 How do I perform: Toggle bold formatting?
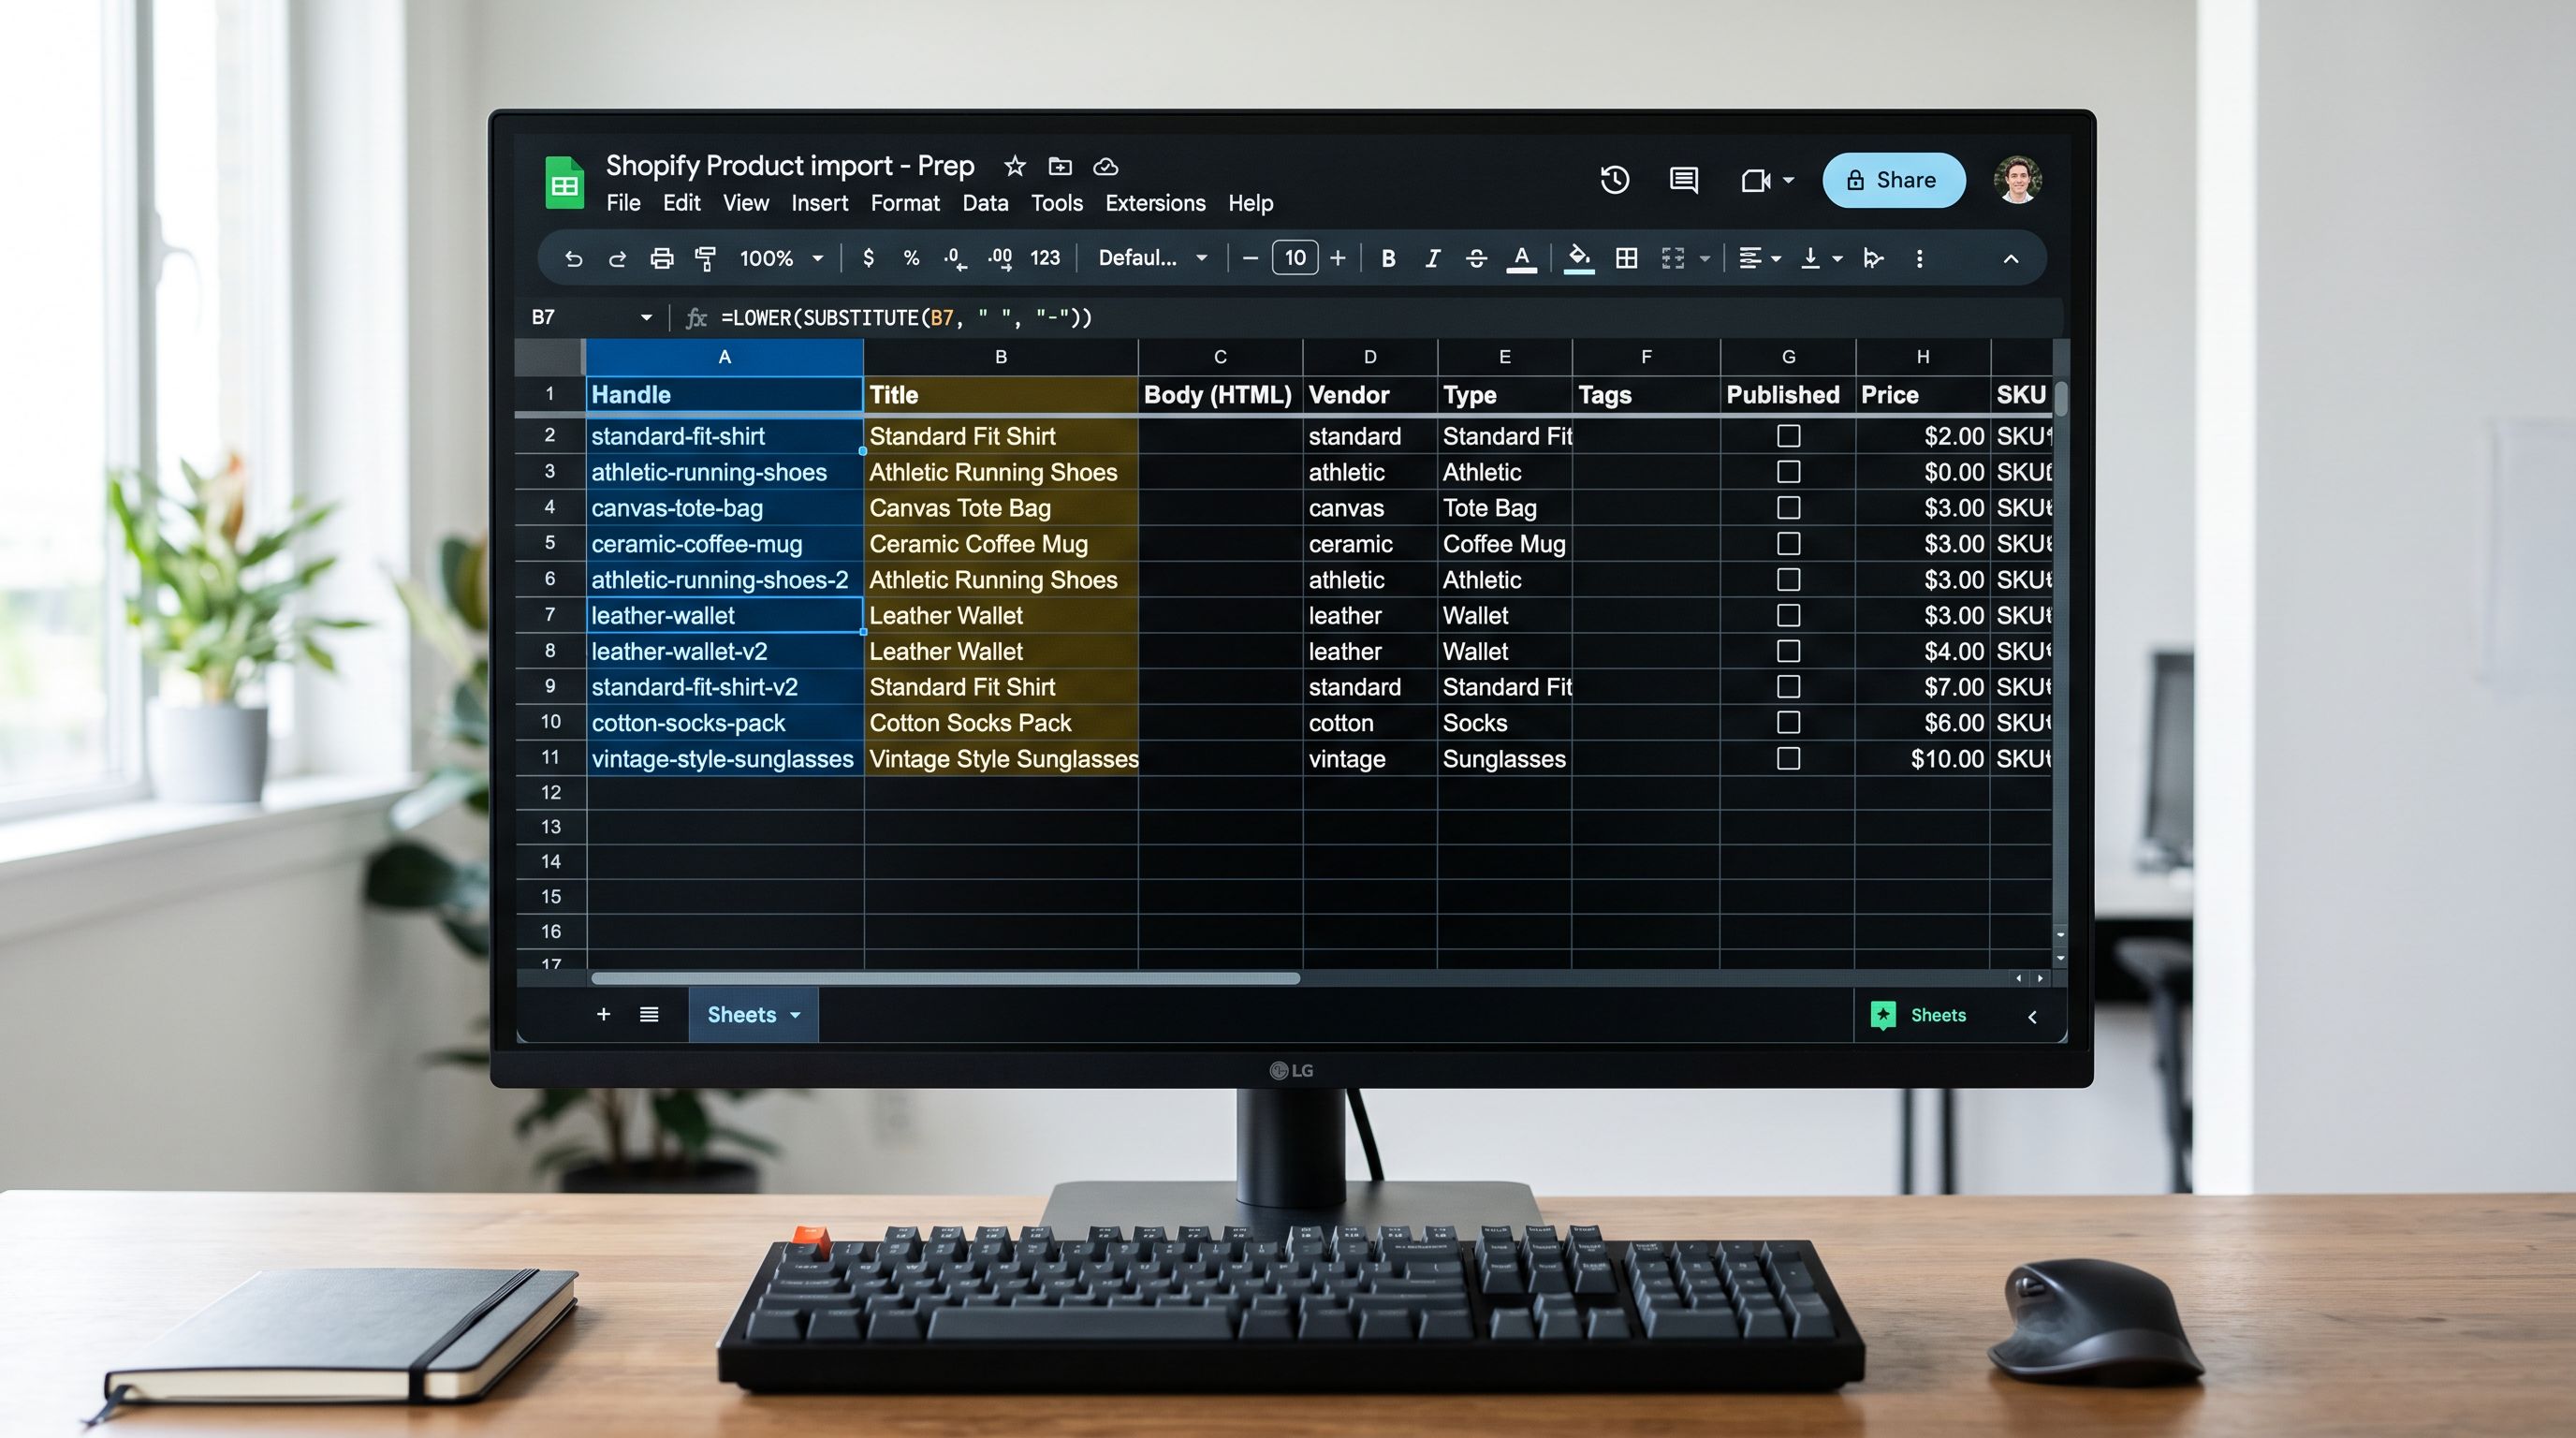point(1388,259)
